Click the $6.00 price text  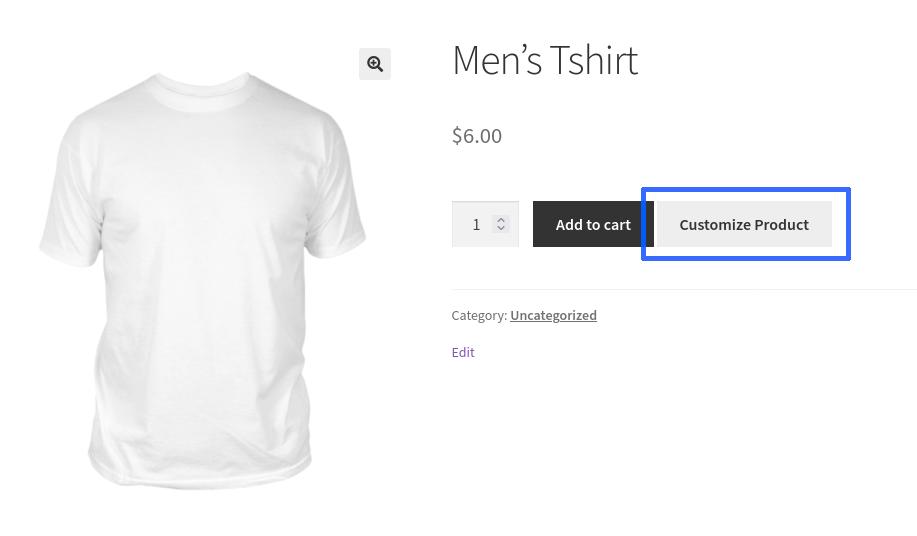coord(477,135)
